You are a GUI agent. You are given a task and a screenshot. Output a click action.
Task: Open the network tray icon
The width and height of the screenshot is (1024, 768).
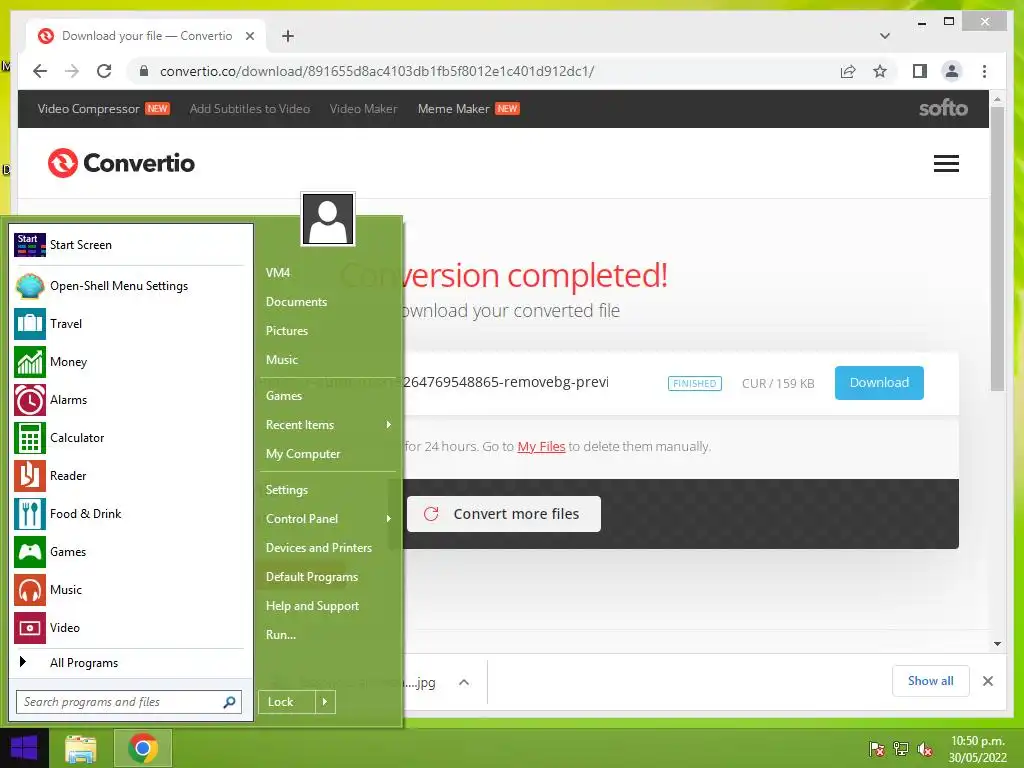coord(901,749)
